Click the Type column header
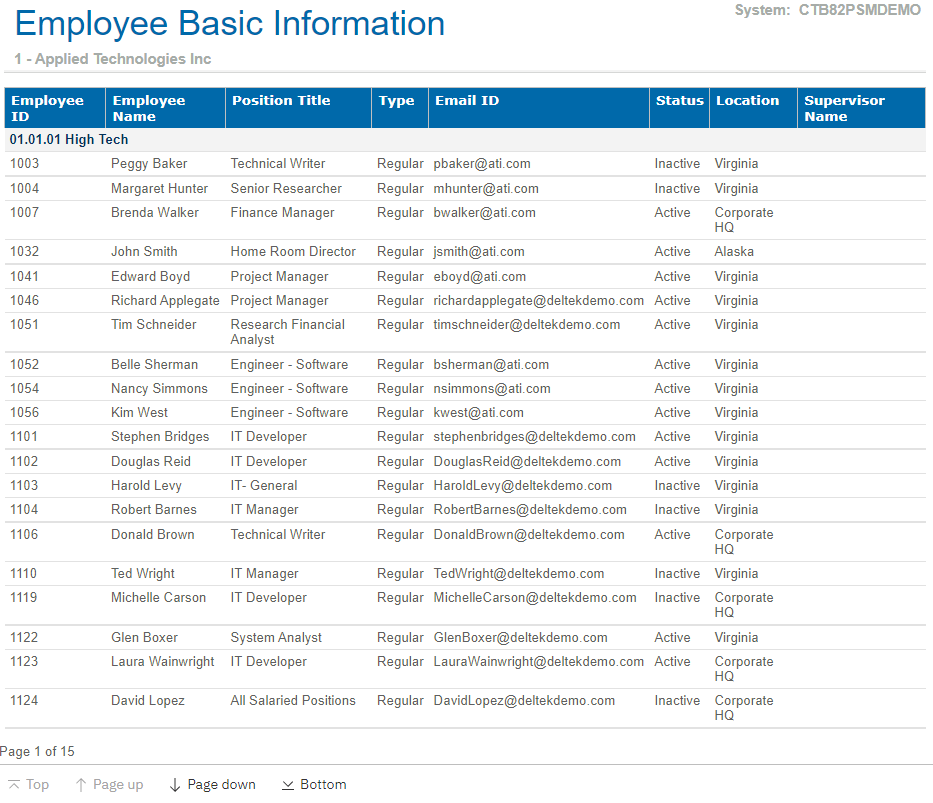933x803 pixels. click(x=396, y=101)
